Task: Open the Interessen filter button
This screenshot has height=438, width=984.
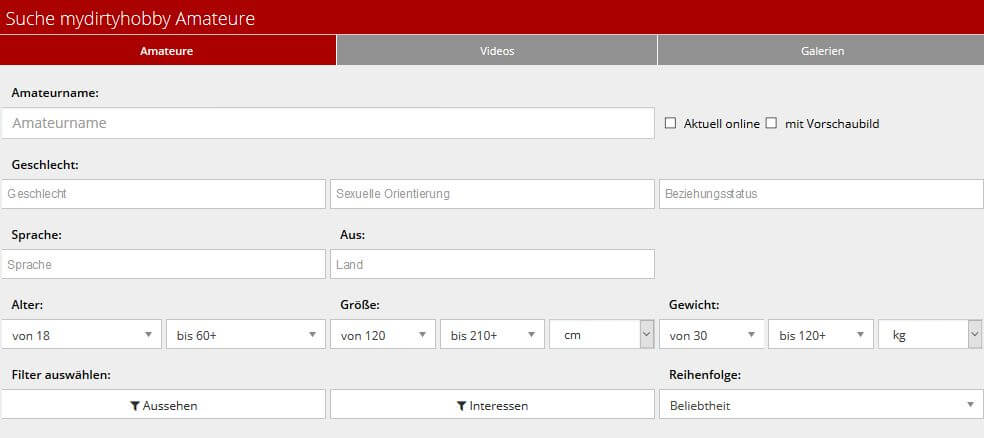Action: [x=492, y=405]
